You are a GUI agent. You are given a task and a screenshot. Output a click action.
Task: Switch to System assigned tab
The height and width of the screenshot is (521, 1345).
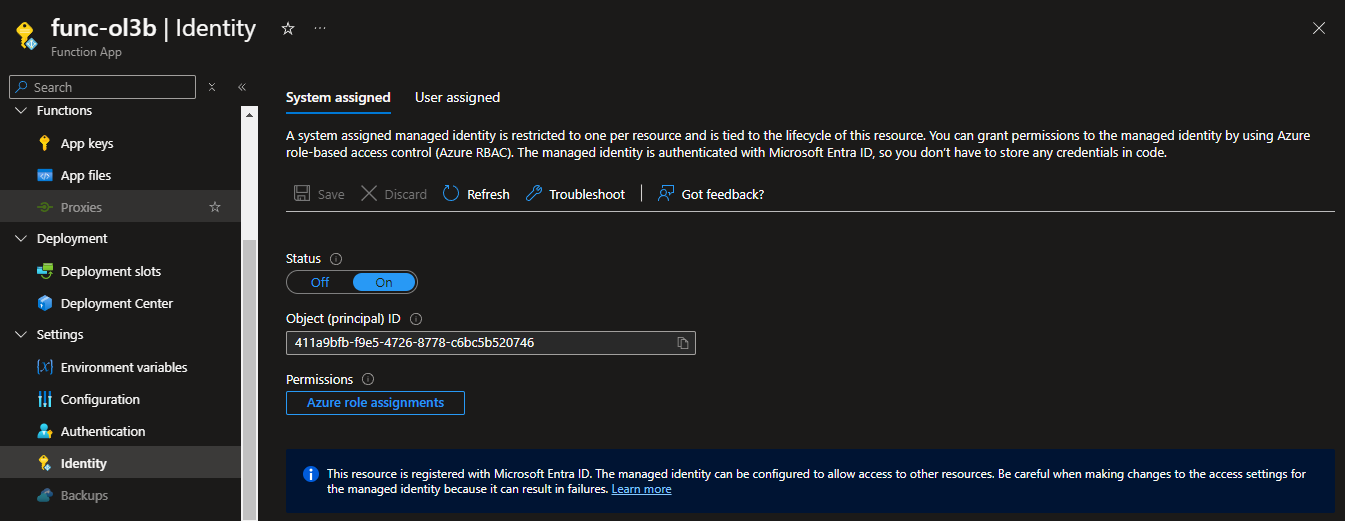pos(338,97)
